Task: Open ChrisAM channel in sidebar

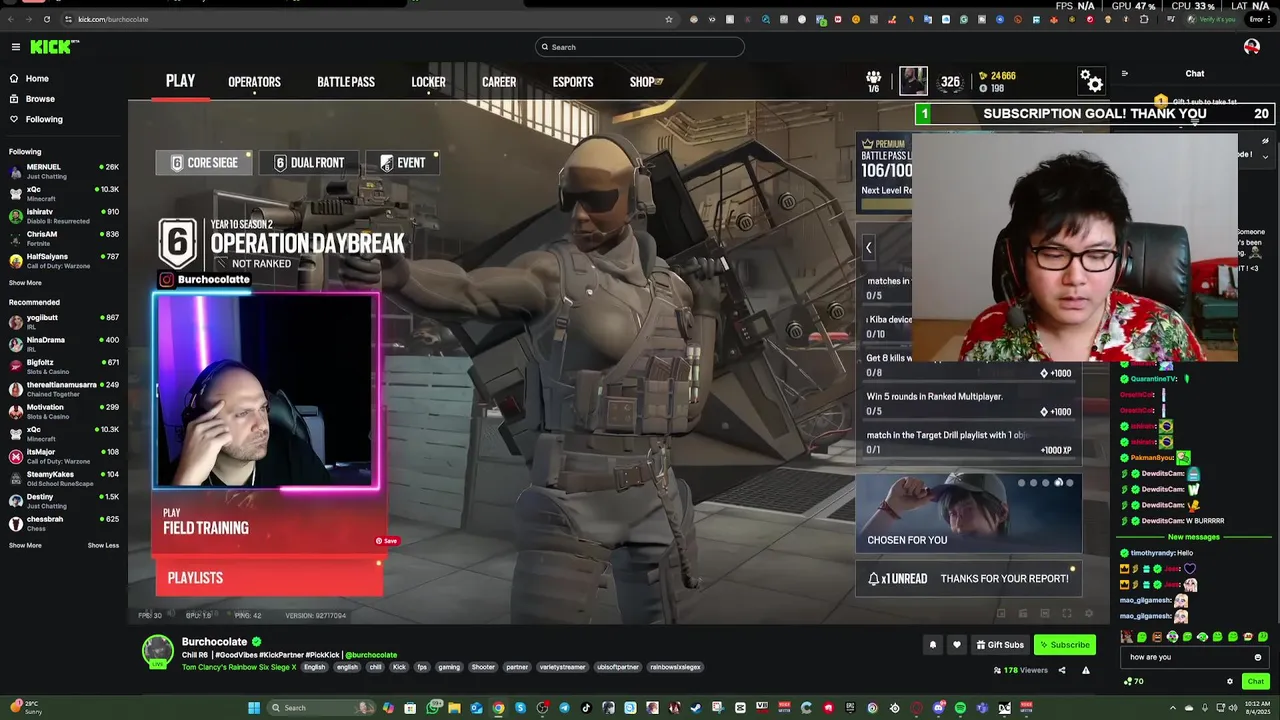Action: click(x=64, y=238)
